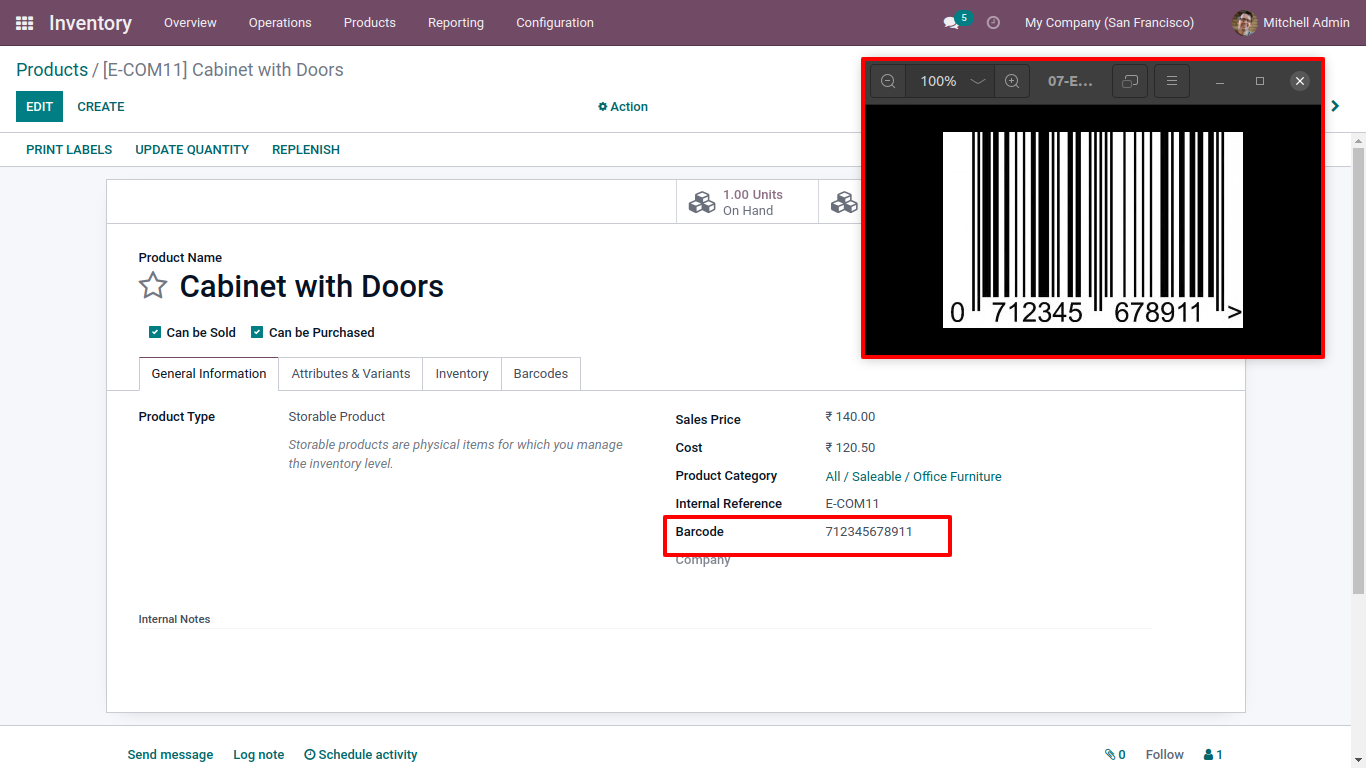Click the Follow button
Image resolution: width=1366 pixels, height=768 pixels.
point(1165,755)
